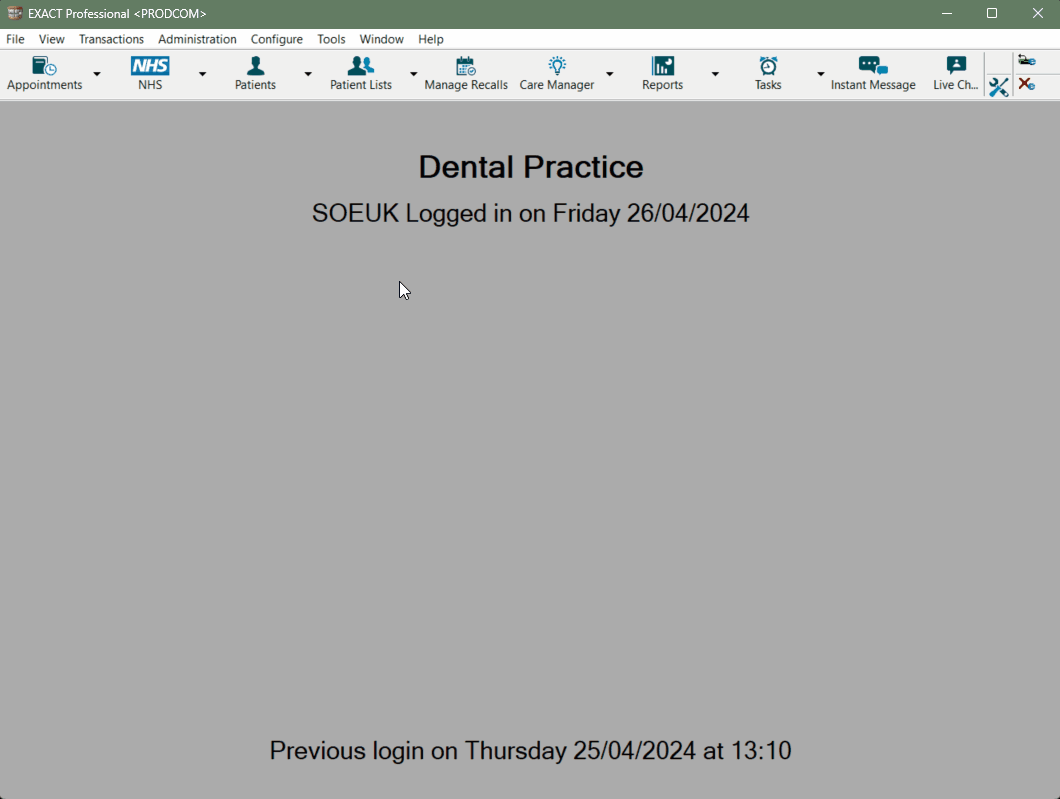Viewport: 1060px width, 799px height.
Task: Open the Care Manager tool
Action: point(556,72)
